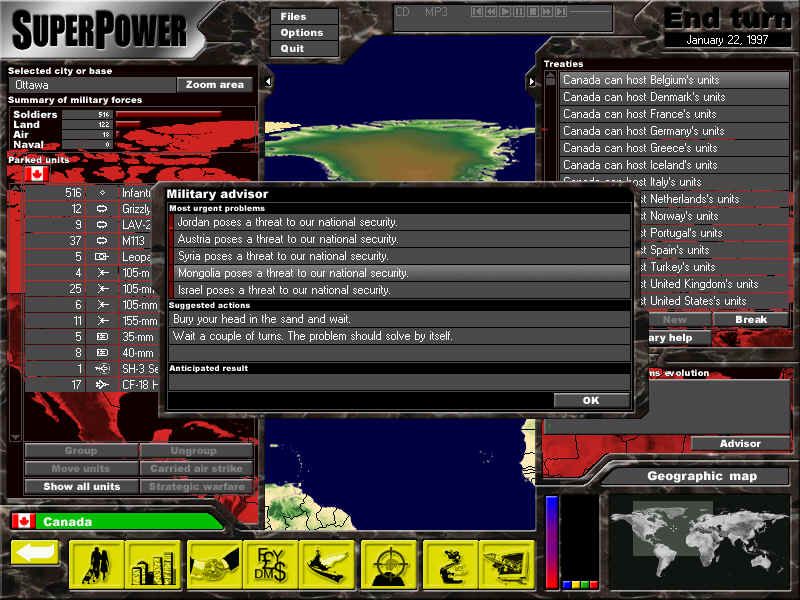Image resolution: width=800 pixels, height=600 pixels.
Task: Select 'Canada can host Greece's units' treaty
Action: click(674, 148)
